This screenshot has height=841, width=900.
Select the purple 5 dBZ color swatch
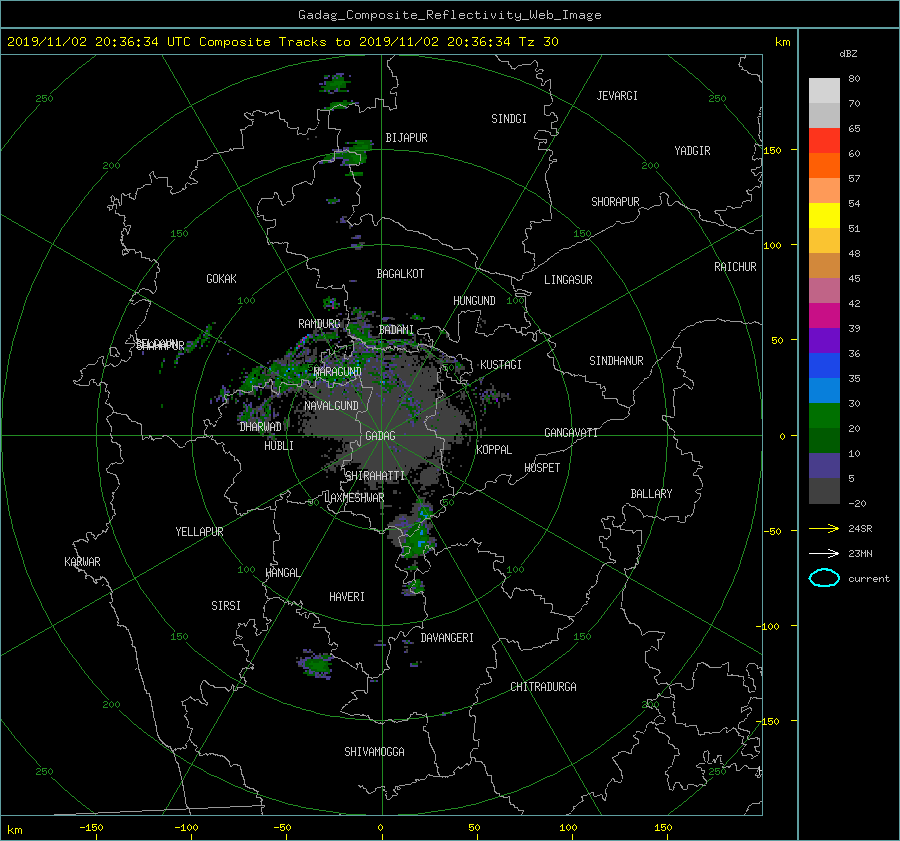[824, 466]
